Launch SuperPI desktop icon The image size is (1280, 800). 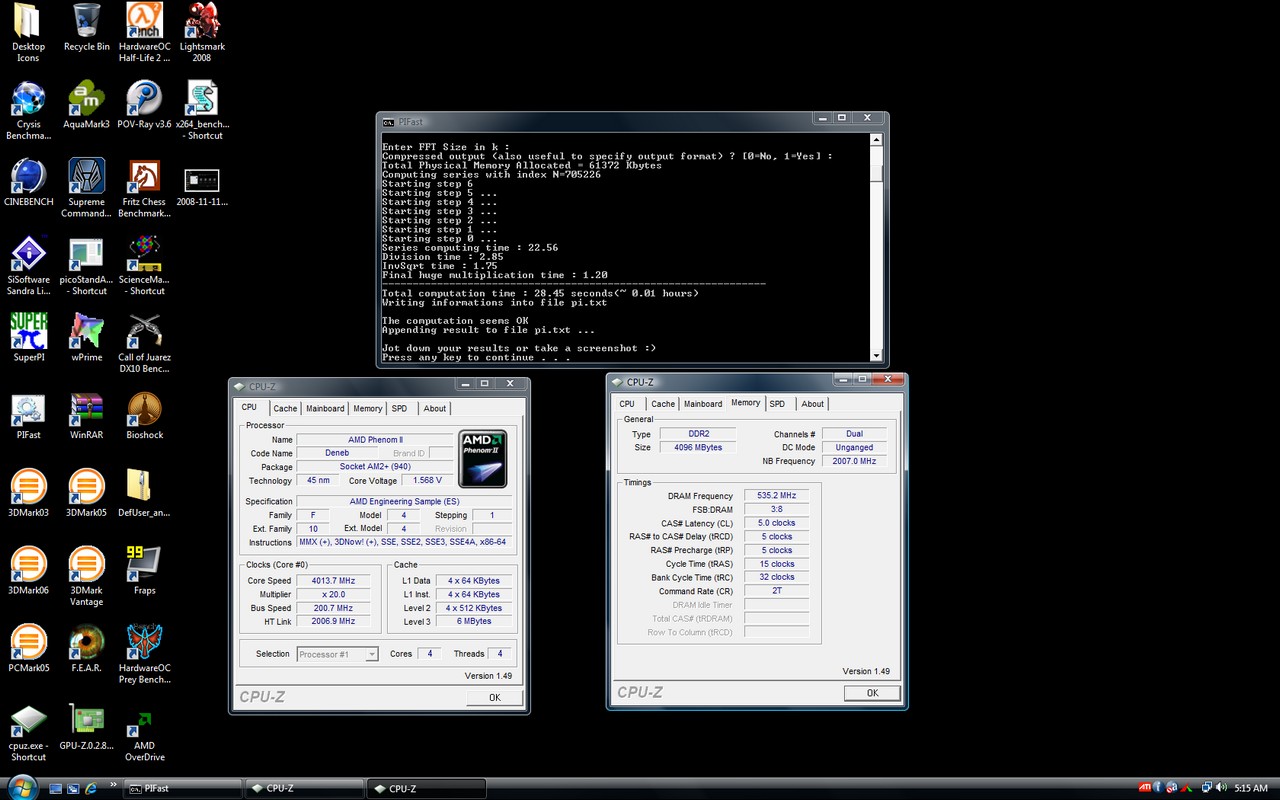point(28,338)
